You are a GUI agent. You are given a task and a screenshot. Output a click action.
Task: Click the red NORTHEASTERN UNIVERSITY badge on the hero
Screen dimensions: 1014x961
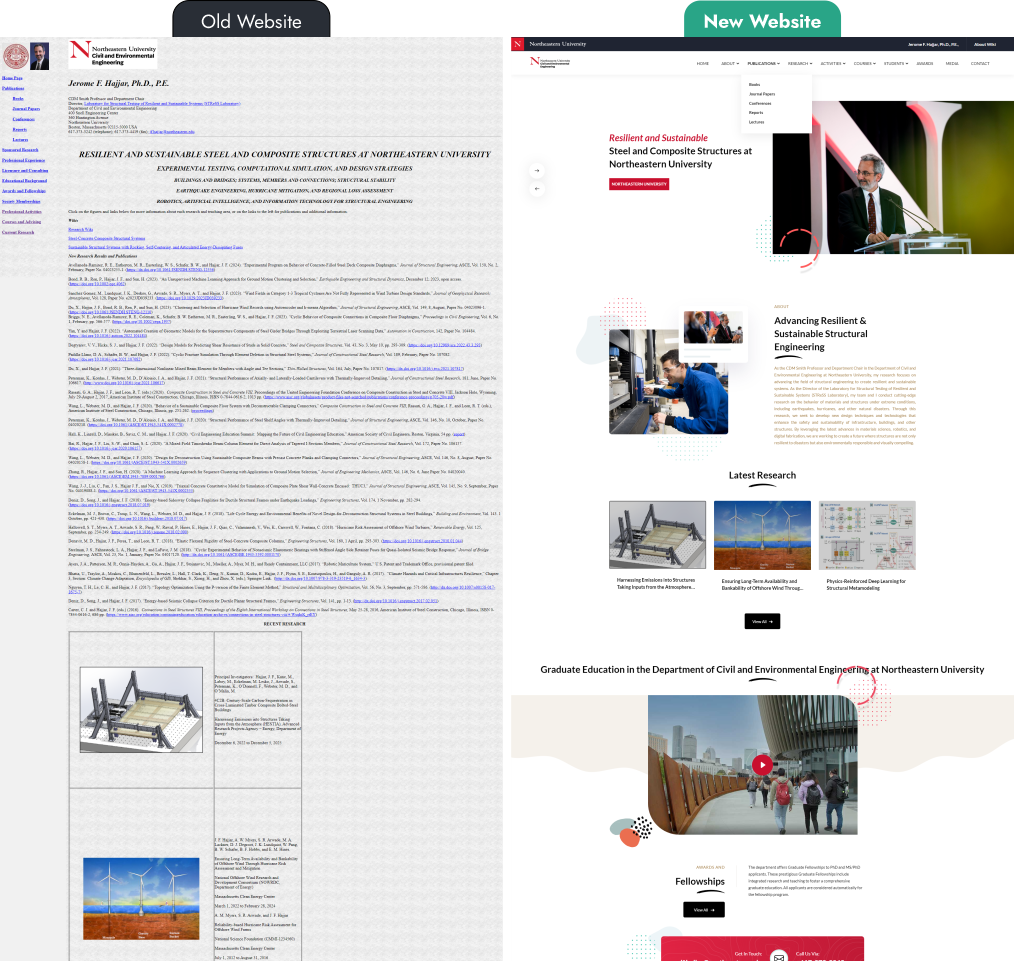tap(638, 184)
